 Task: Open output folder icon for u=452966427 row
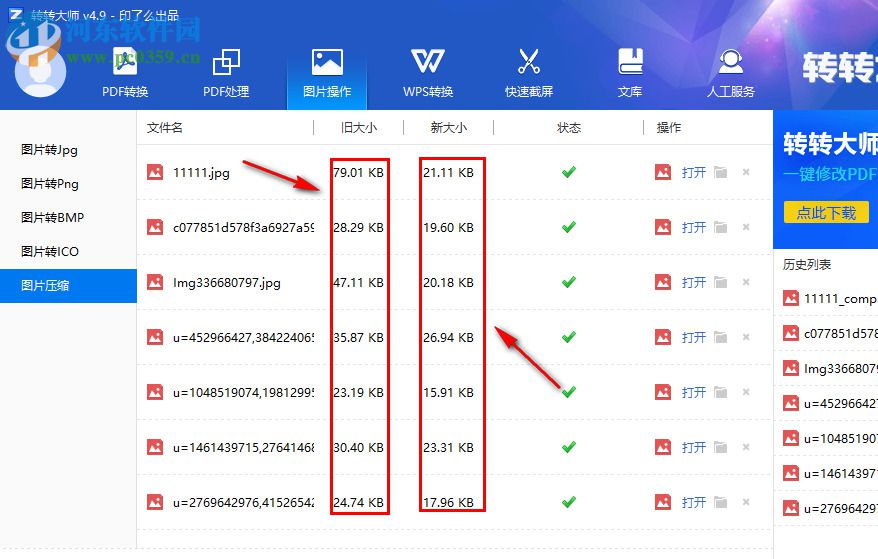pos(721,337)
